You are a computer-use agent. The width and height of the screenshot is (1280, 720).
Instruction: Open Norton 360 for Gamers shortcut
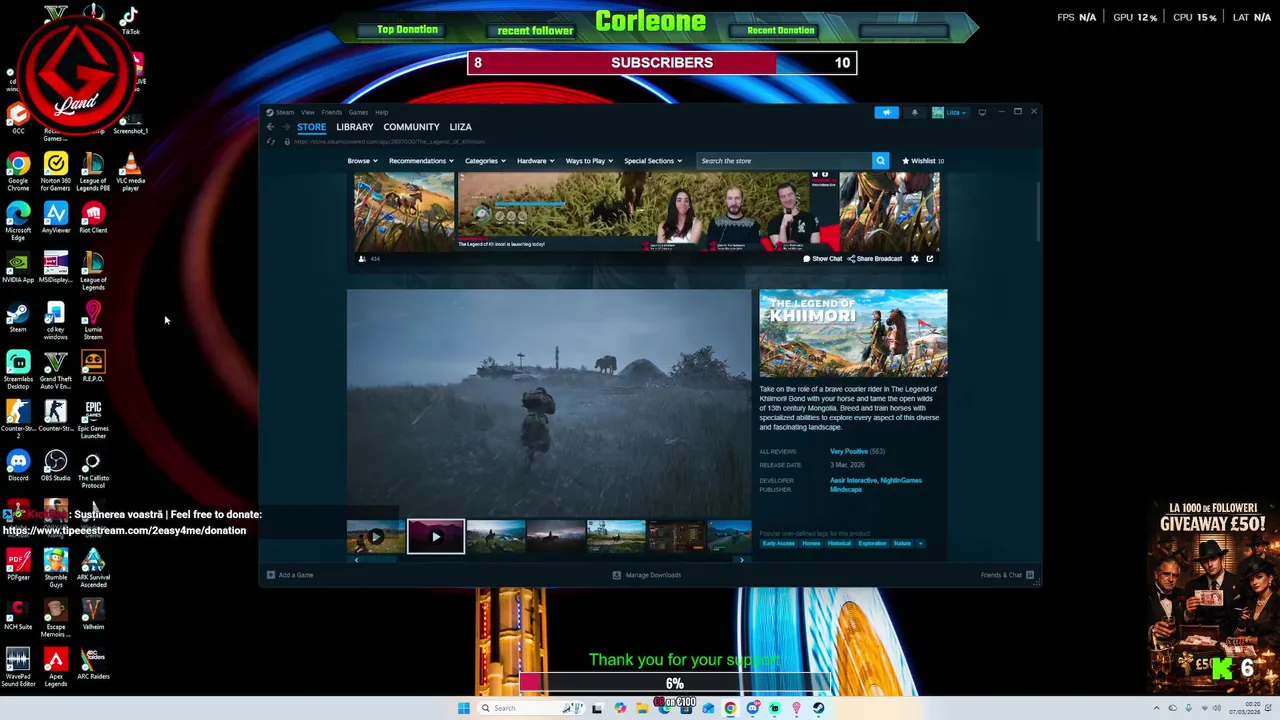coord(56,170)
